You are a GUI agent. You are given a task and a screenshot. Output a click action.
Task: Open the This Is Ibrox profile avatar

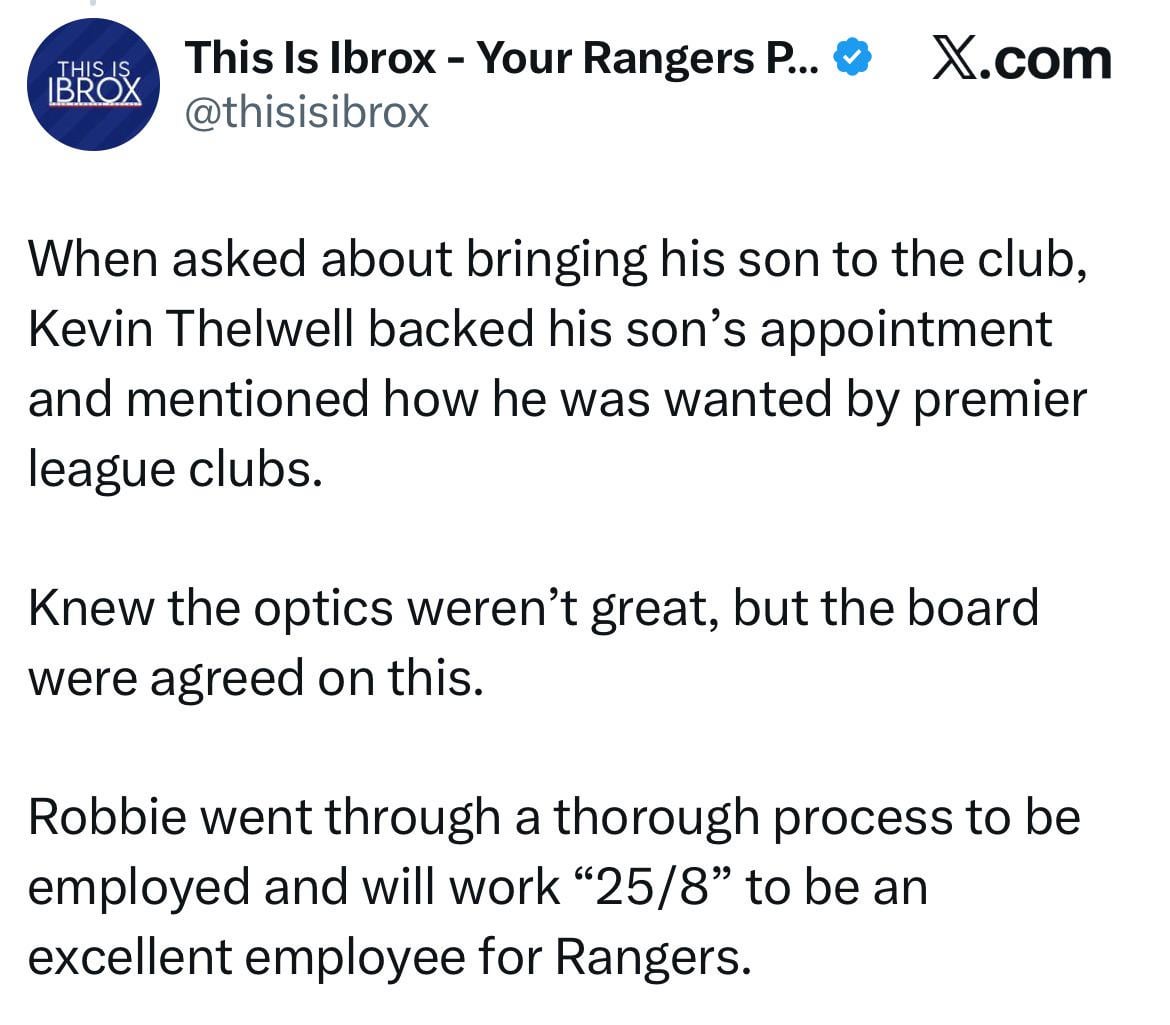click(93, 85)
